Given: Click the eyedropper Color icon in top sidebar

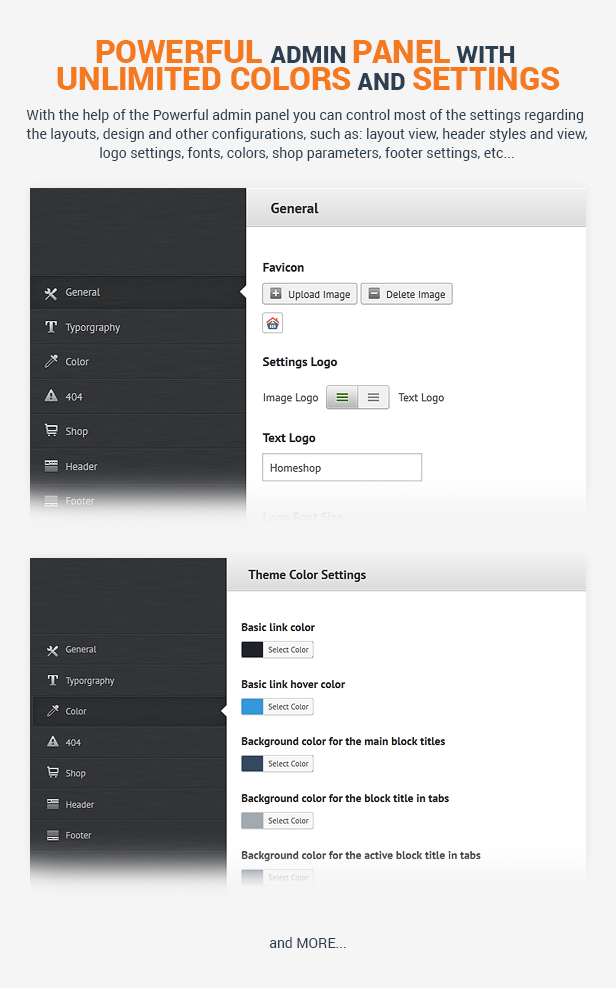Looking at the screenshot, I should 51,362.
